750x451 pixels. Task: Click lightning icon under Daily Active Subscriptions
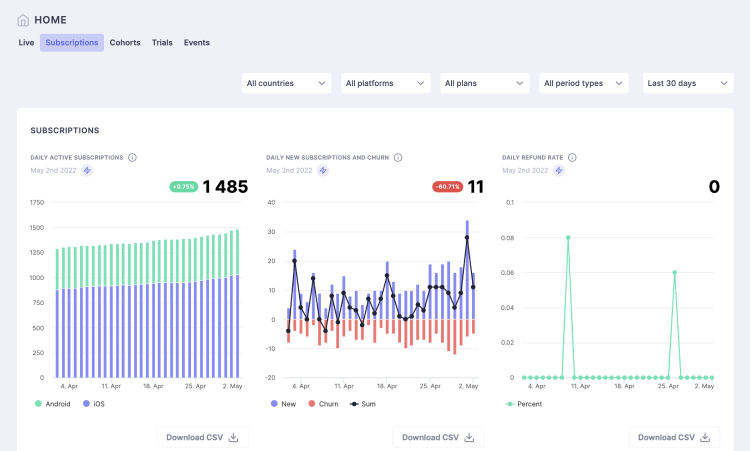click(87, 170)
